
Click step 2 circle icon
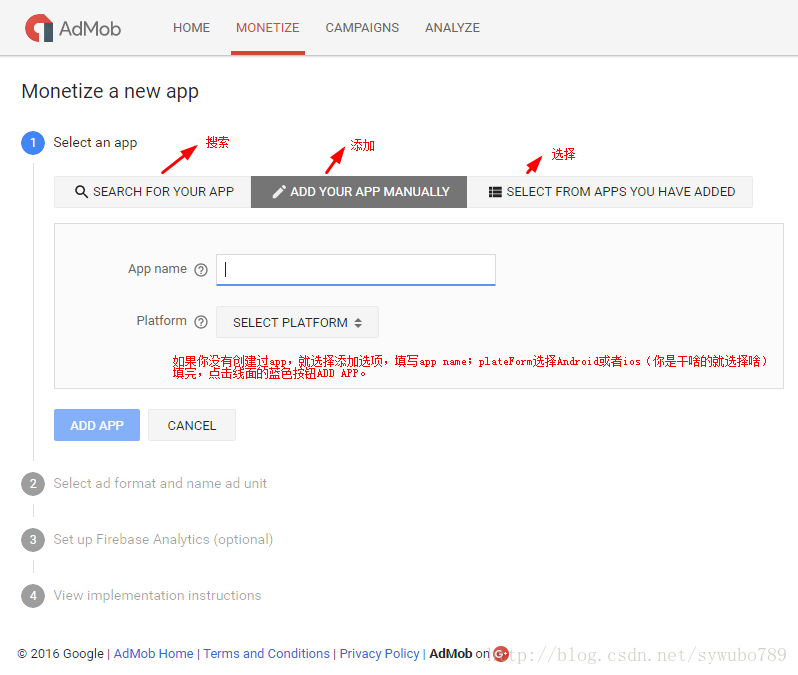tap(33, 484)
